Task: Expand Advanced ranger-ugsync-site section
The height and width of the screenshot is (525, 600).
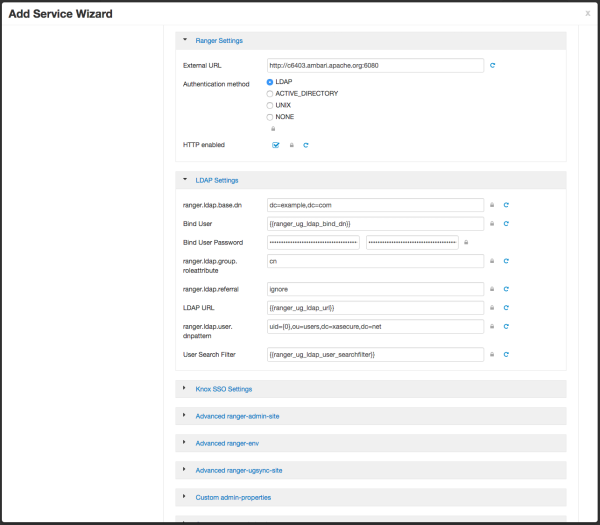Action: click(237, 469)
